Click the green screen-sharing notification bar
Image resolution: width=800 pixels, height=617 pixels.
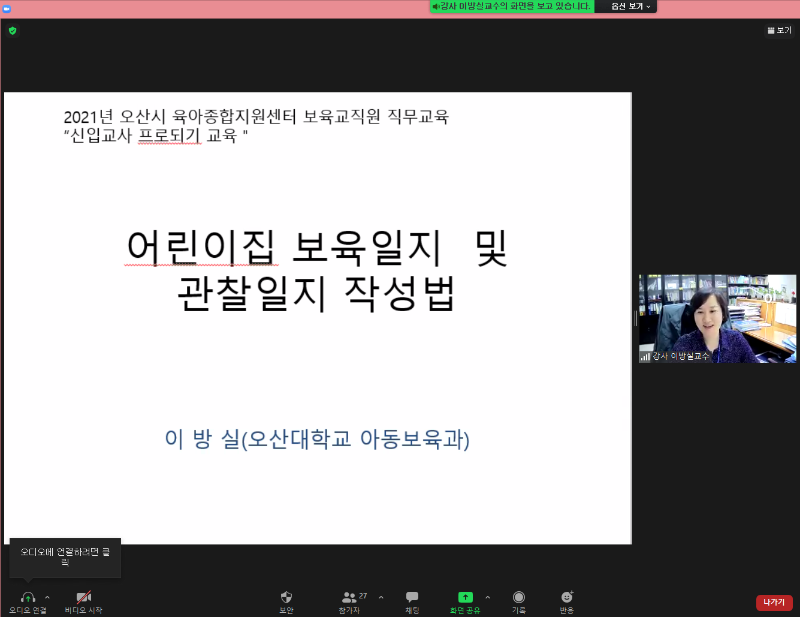[x=510, y=6]
